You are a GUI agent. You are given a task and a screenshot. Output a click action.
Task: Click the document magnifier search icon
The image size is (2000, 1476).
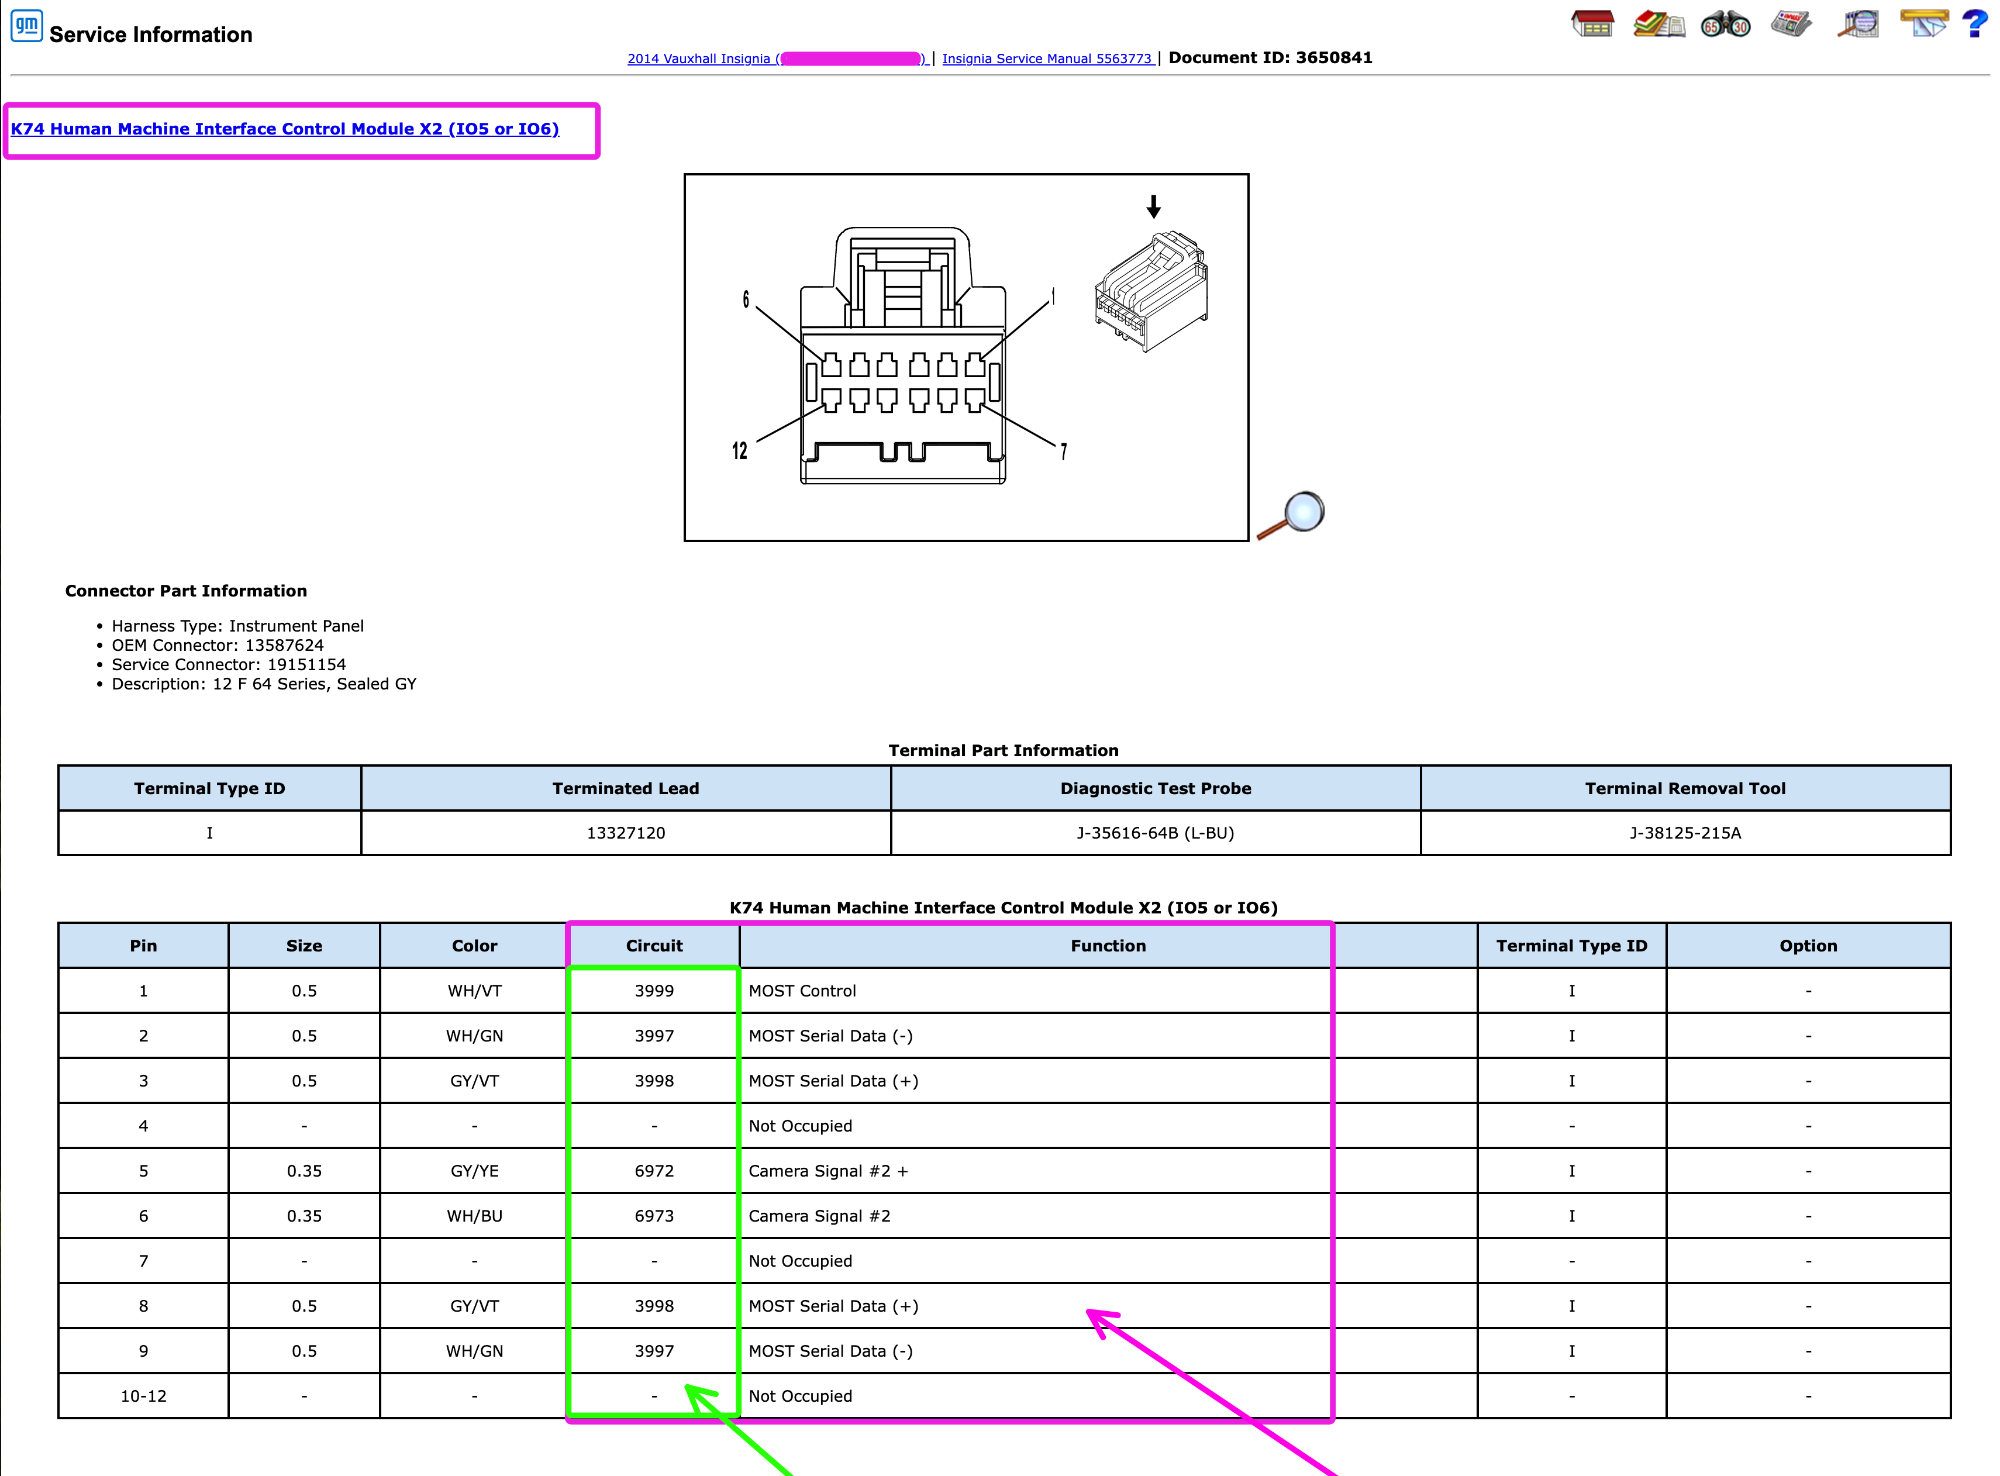[1858, 23]
